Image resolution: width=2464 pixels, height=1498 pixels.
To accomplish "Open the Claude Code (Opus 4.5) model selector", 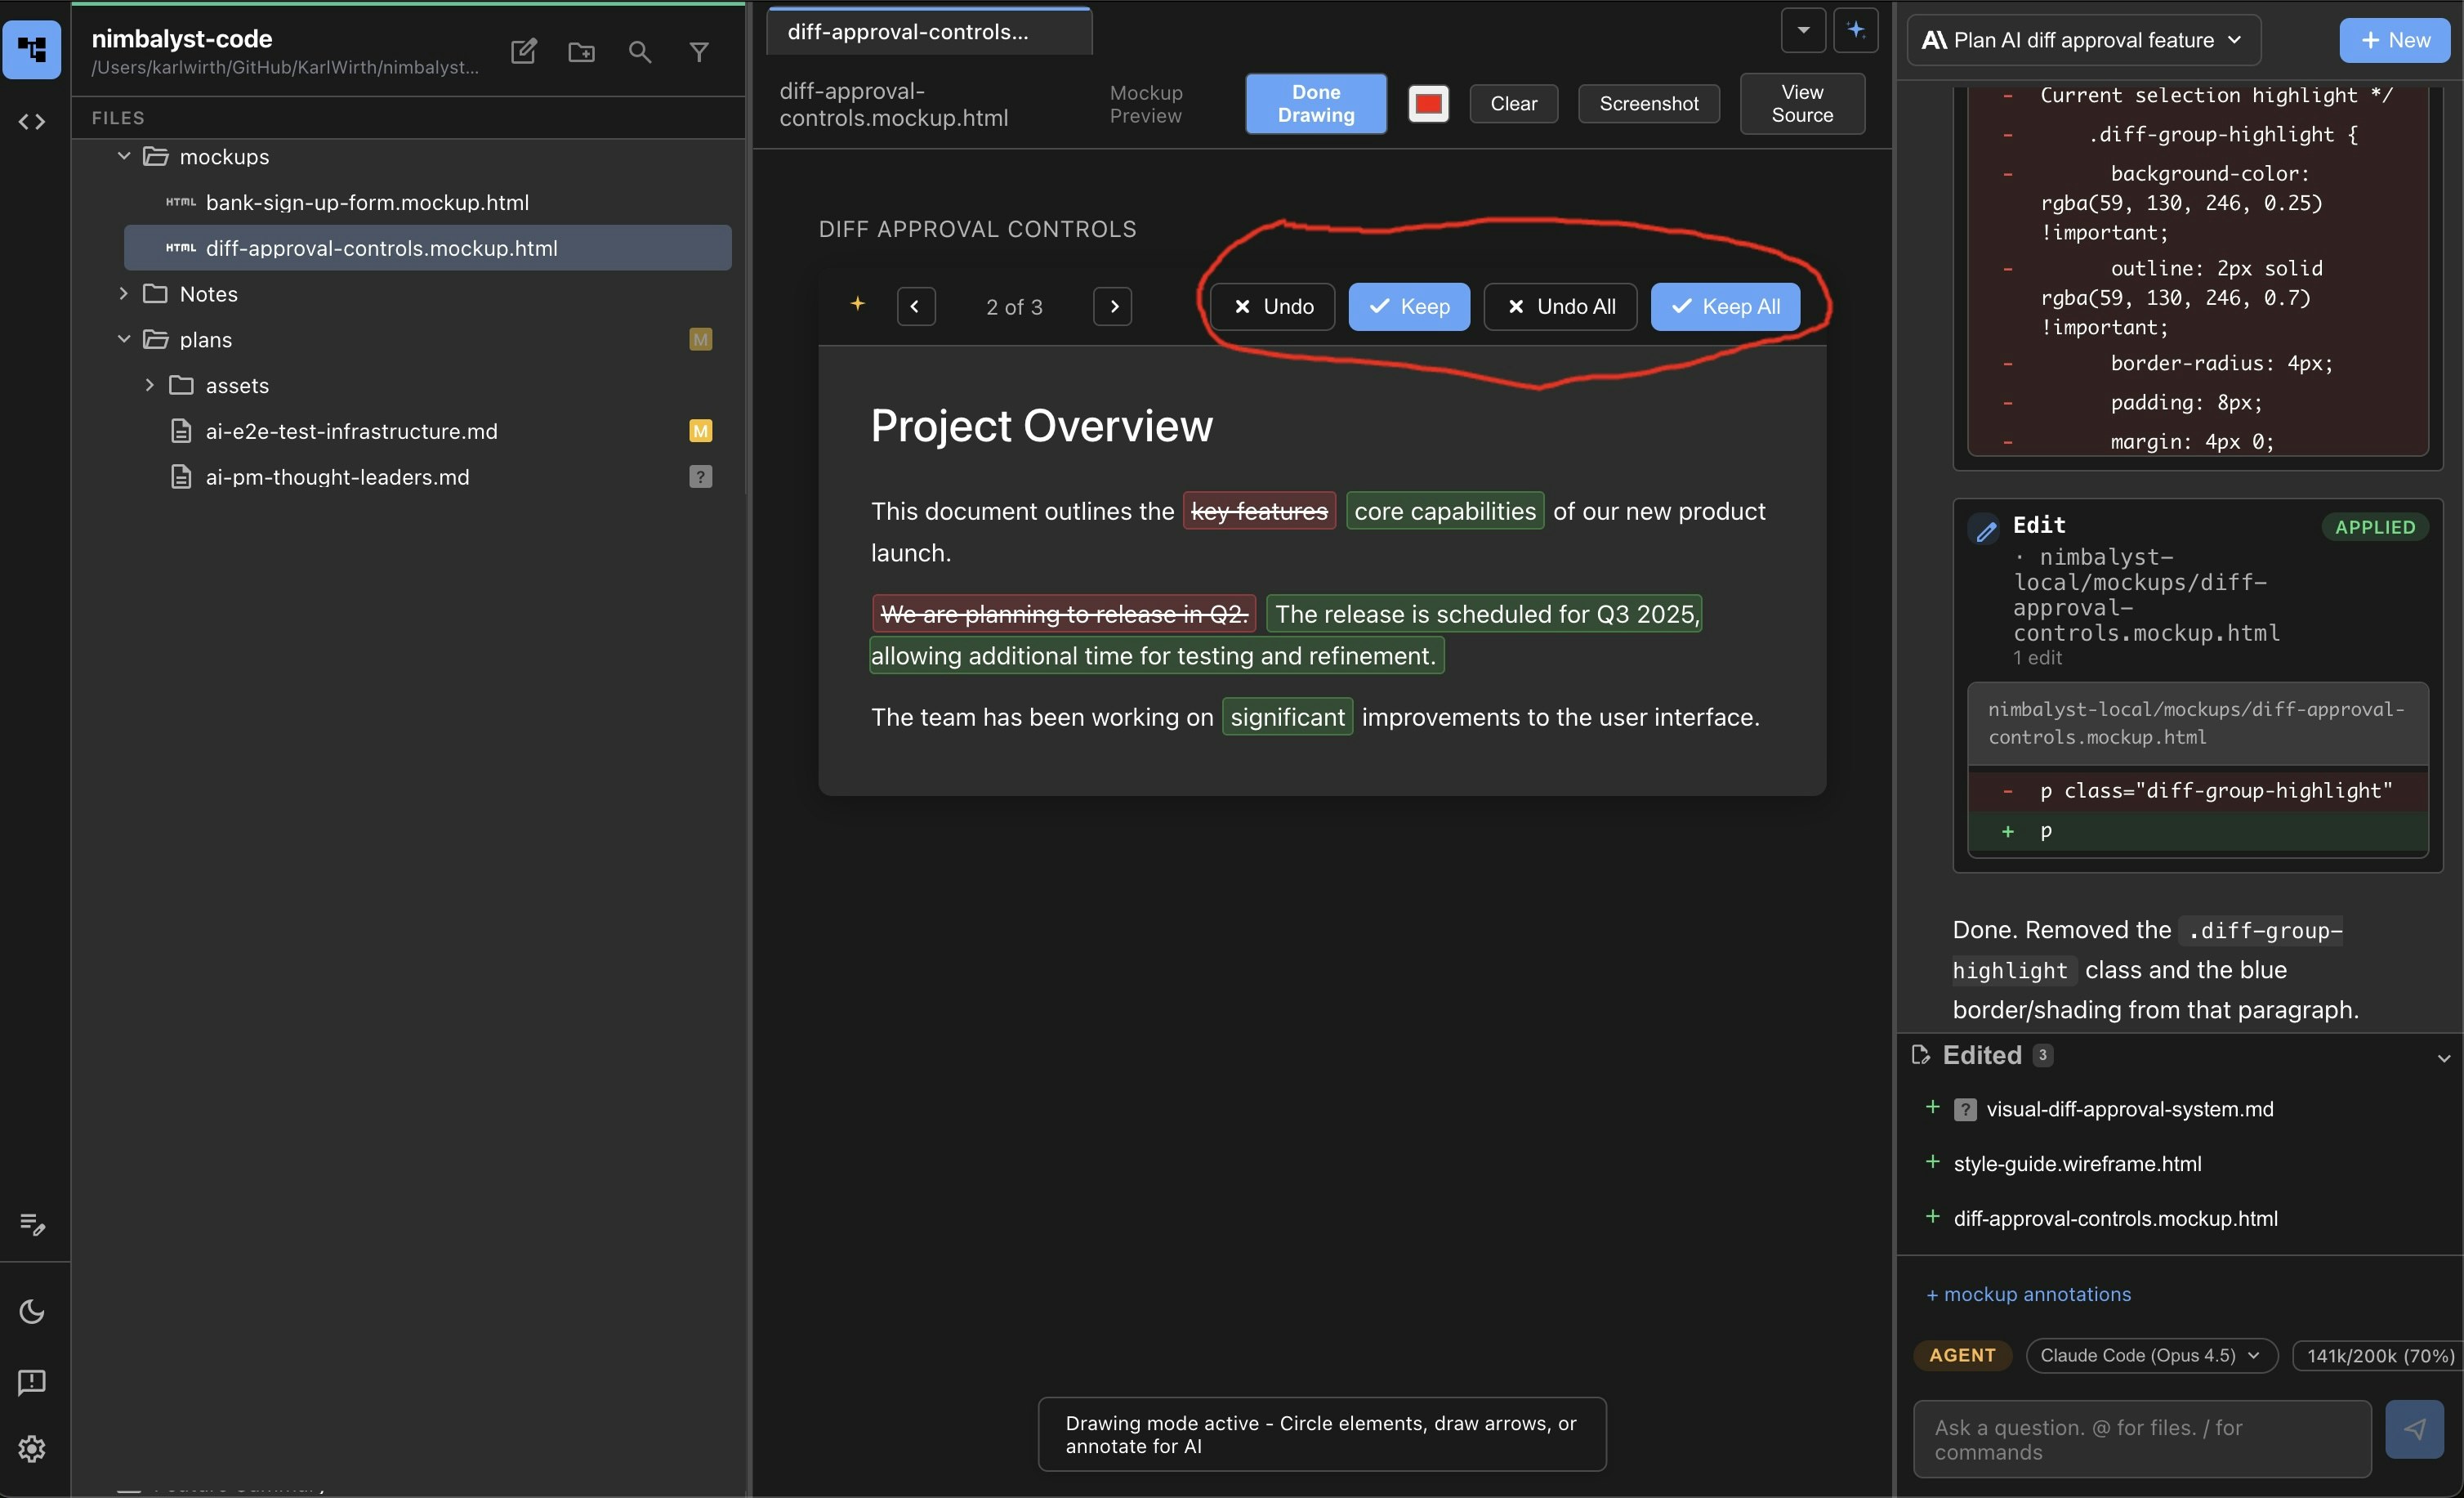I will point(2150,1355).
